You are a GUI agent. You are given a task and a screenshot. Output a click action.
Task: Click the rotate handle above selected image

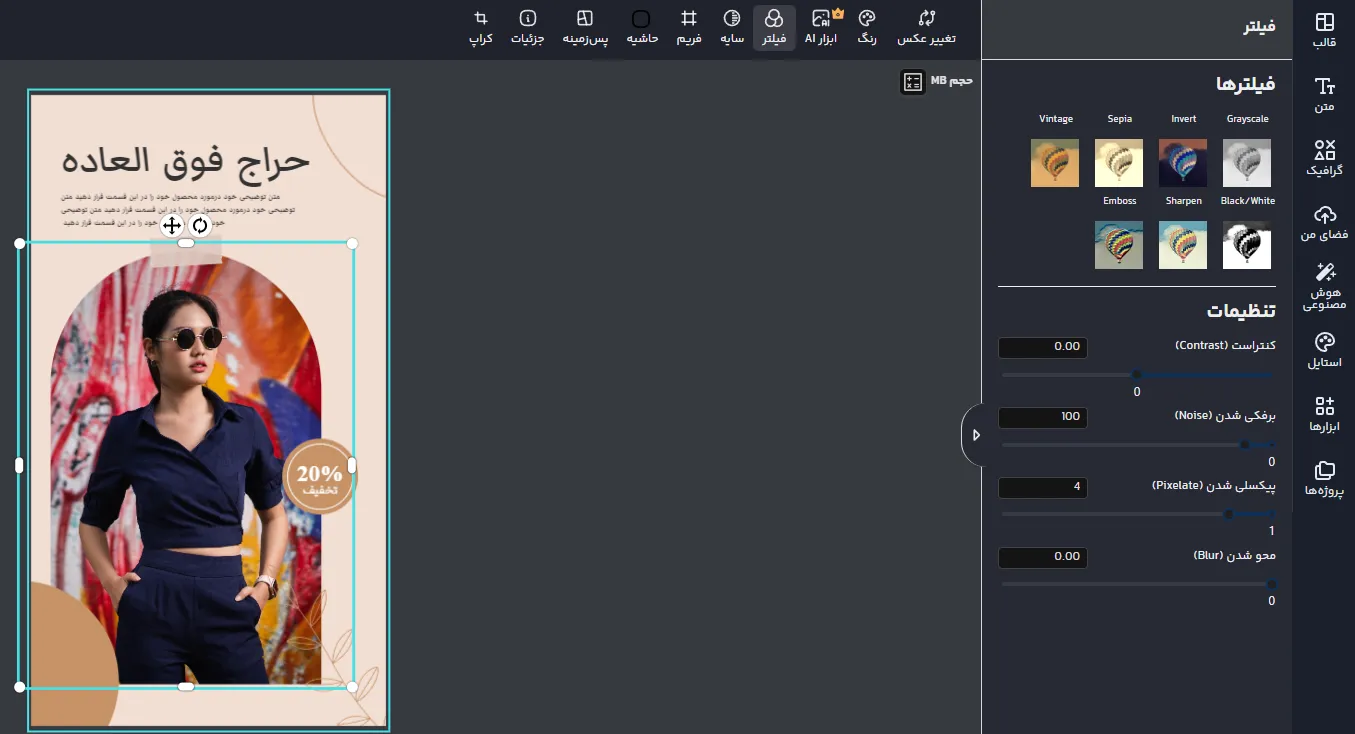tap(200, 225)
